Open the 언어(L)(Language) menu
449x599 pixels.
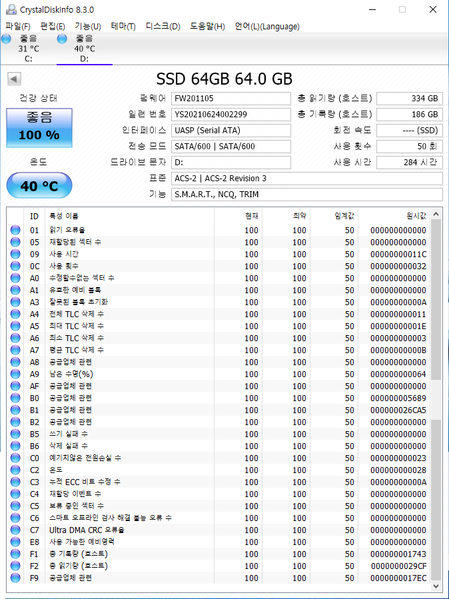[x=267, y=26]
